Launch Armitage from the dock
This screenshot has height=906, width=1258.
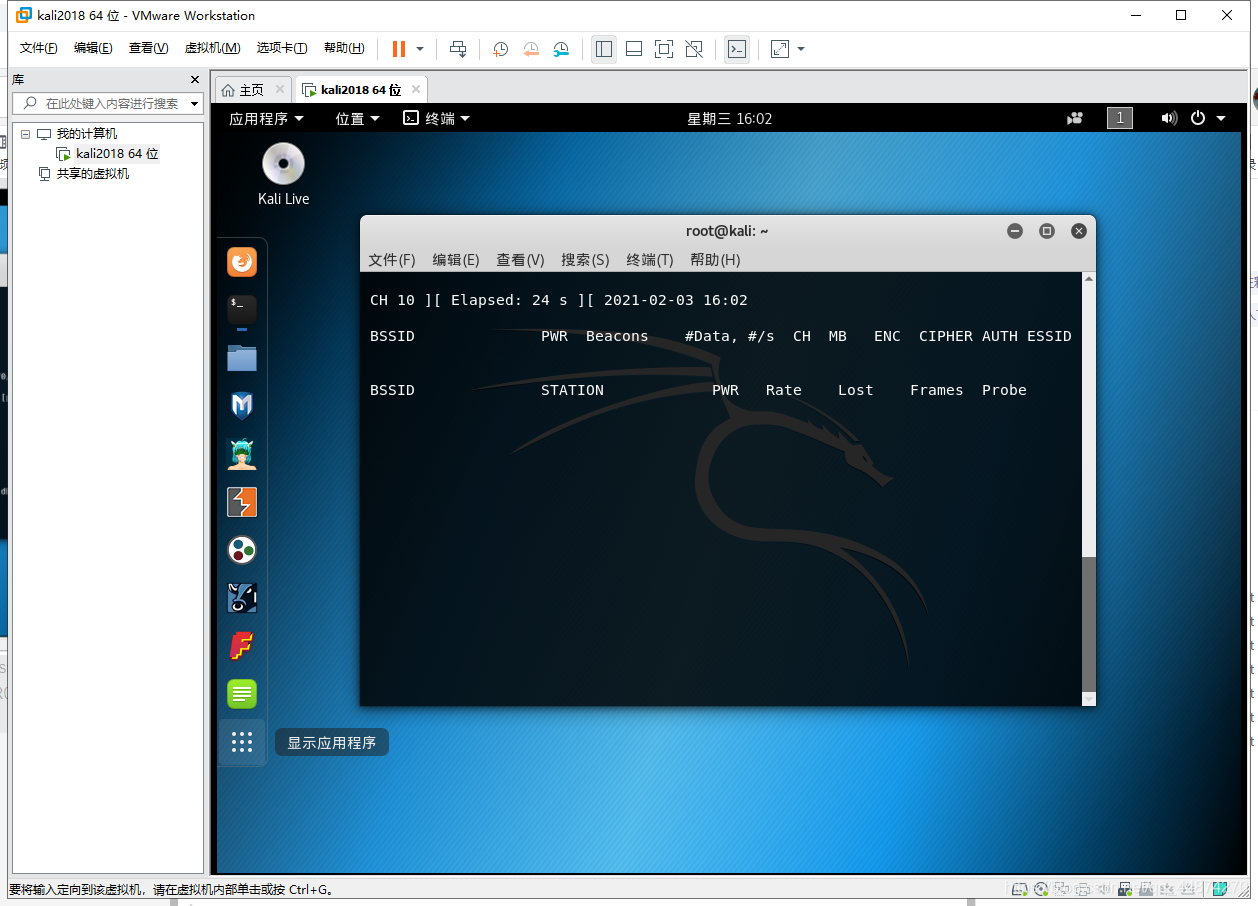[x=242, y=454]
